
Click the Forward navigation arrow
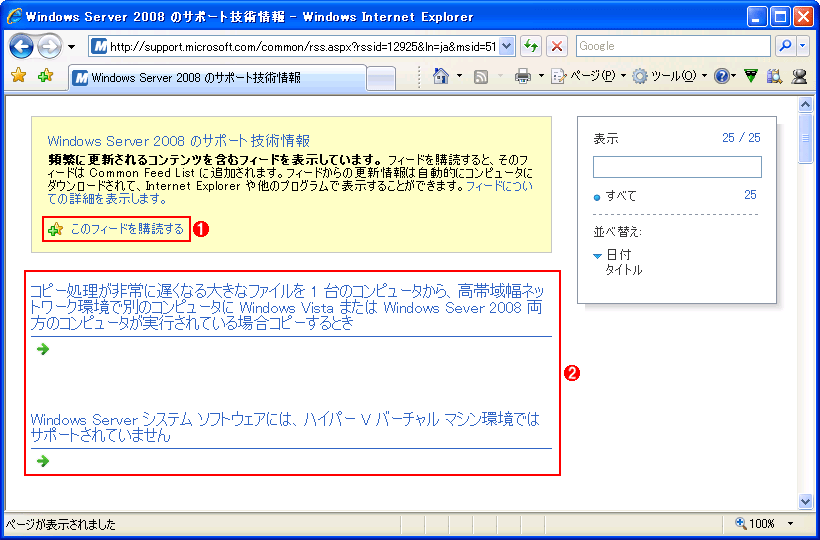pyautogui.click(x=50, y=47)
